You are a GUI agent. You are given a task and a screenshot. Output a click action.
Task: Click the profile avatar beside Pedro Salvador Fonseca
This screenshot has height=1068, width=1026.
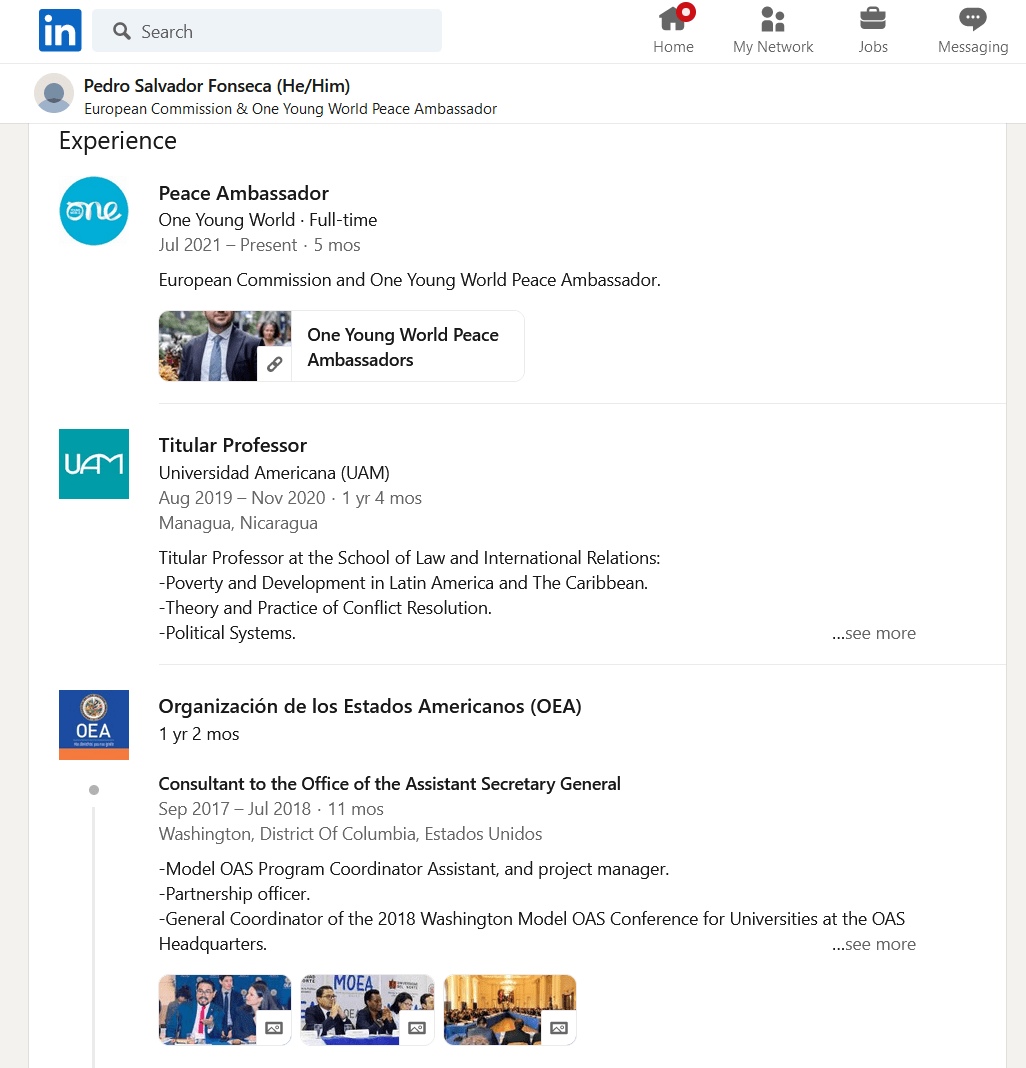tap(54, 93)
